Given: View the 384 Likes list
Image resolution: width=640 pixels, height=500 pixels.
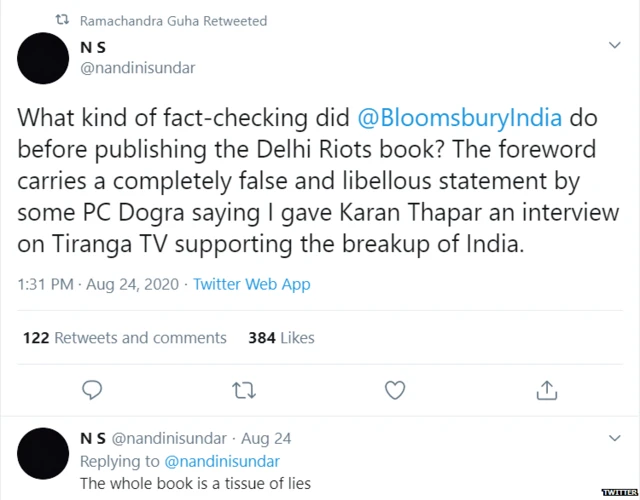Looking at the screenshot, I should coord(281,338).
